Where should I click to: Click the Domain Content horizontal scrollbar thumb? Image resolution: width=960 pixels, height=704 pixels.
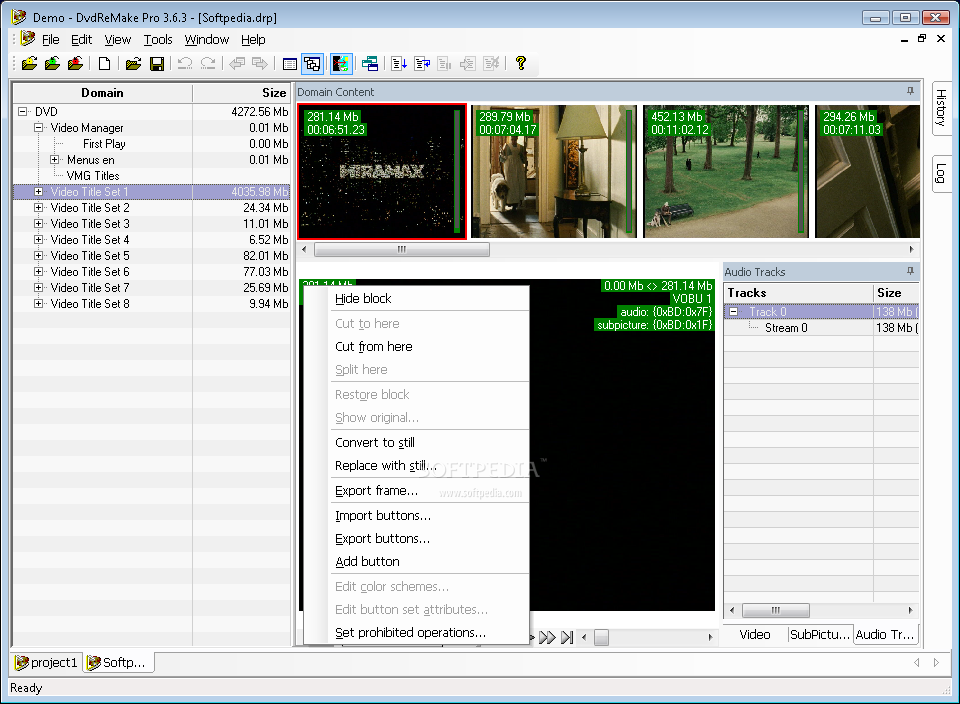[x=402, y=249]
